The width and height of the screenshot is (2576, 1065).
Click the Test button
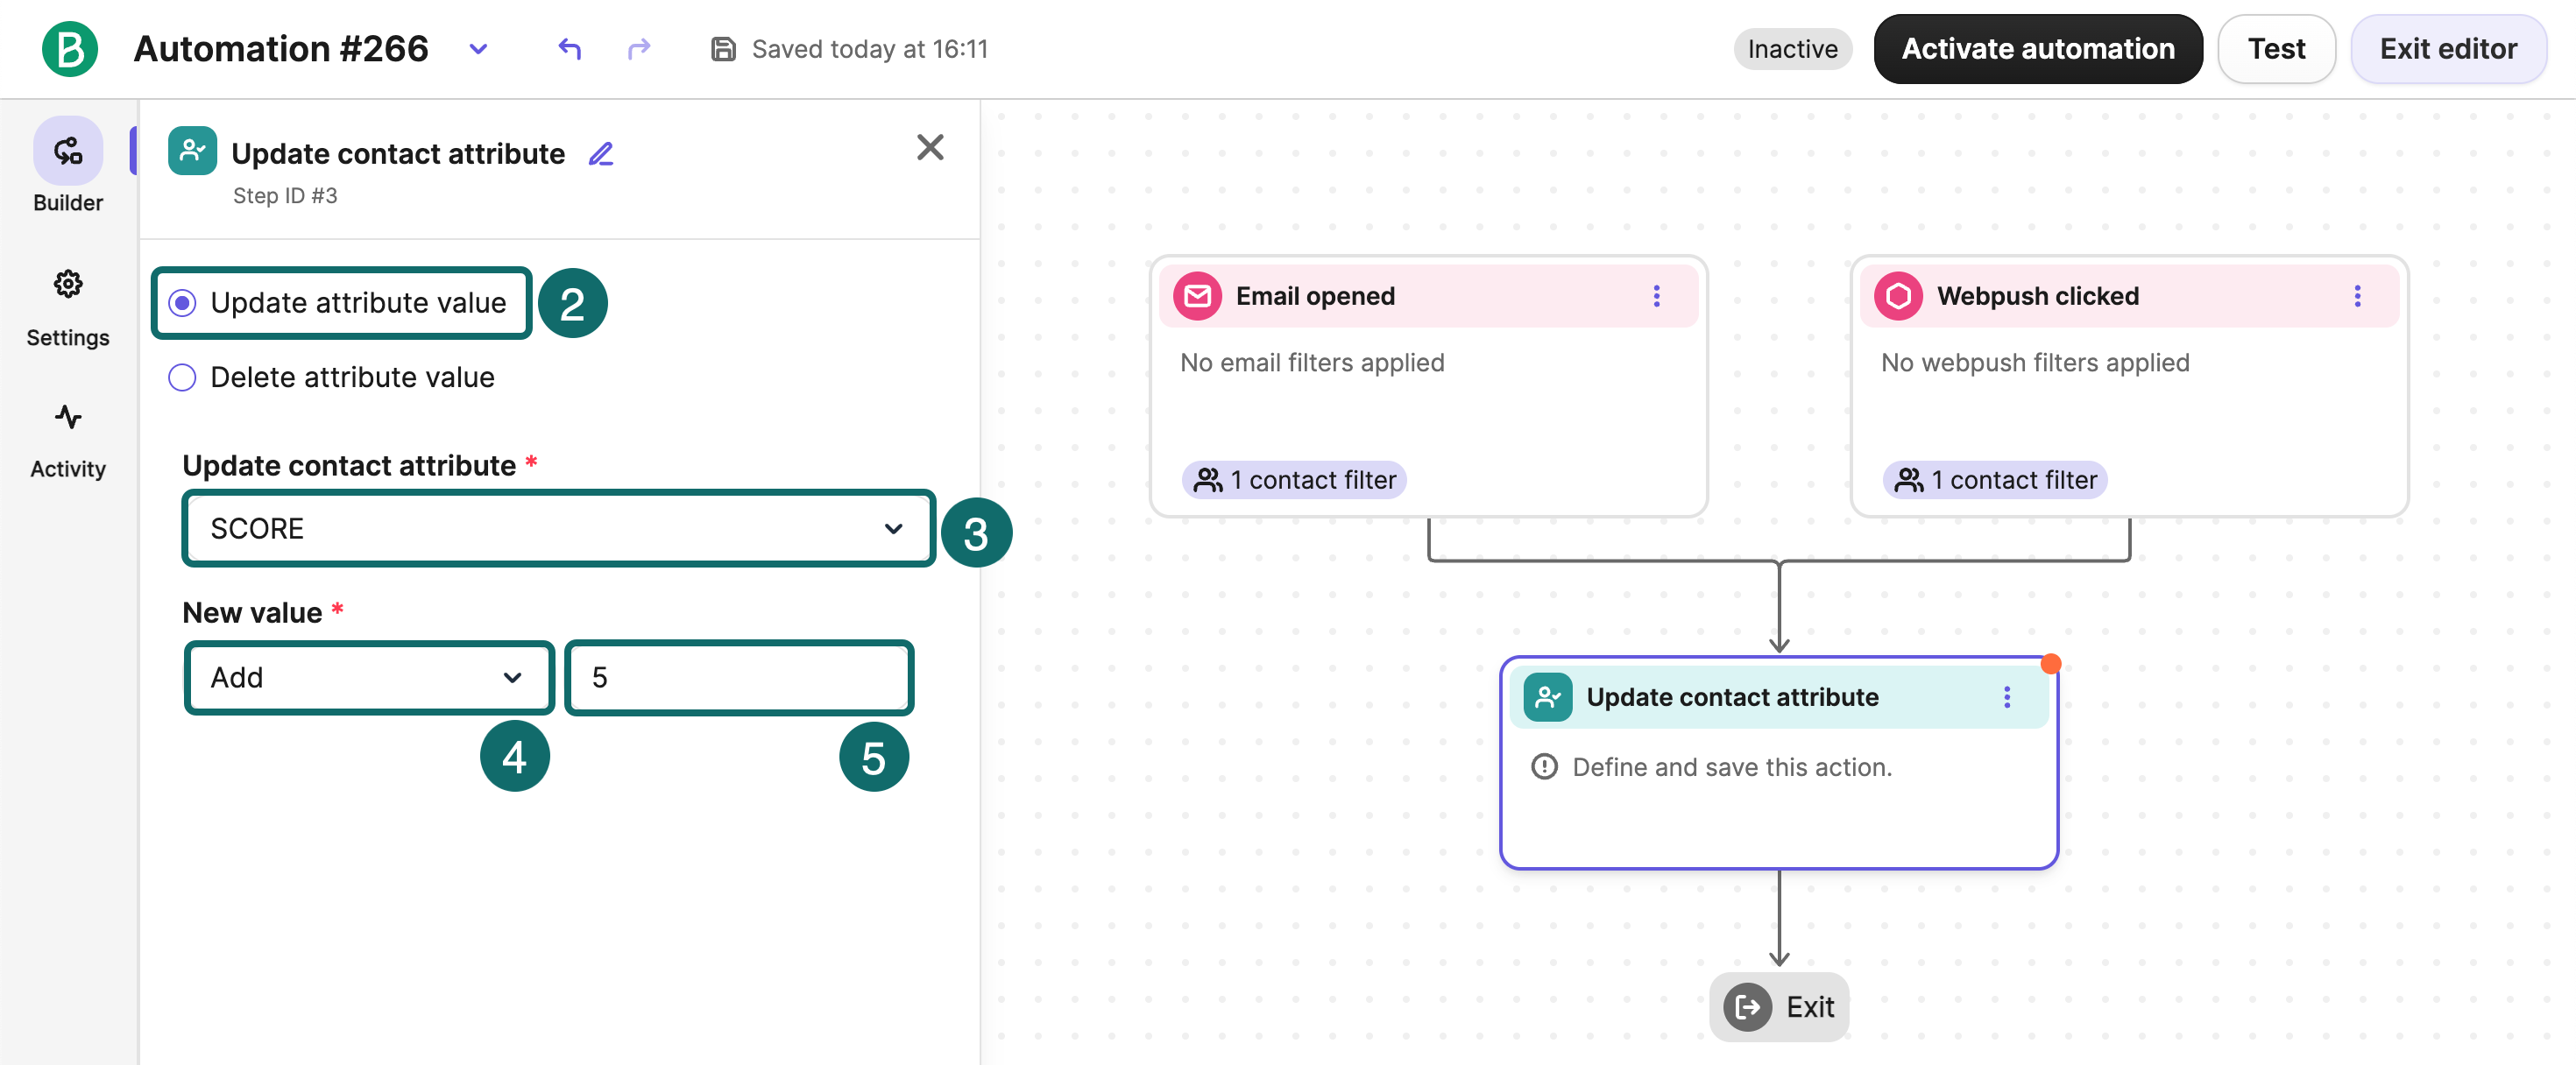click(2275, 48)
